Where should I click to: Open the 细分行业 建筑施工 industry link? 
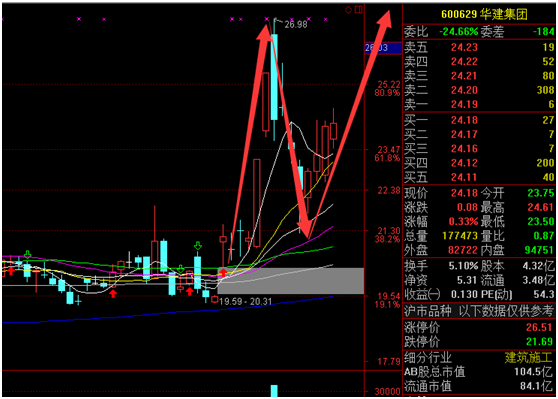point(528,357)
